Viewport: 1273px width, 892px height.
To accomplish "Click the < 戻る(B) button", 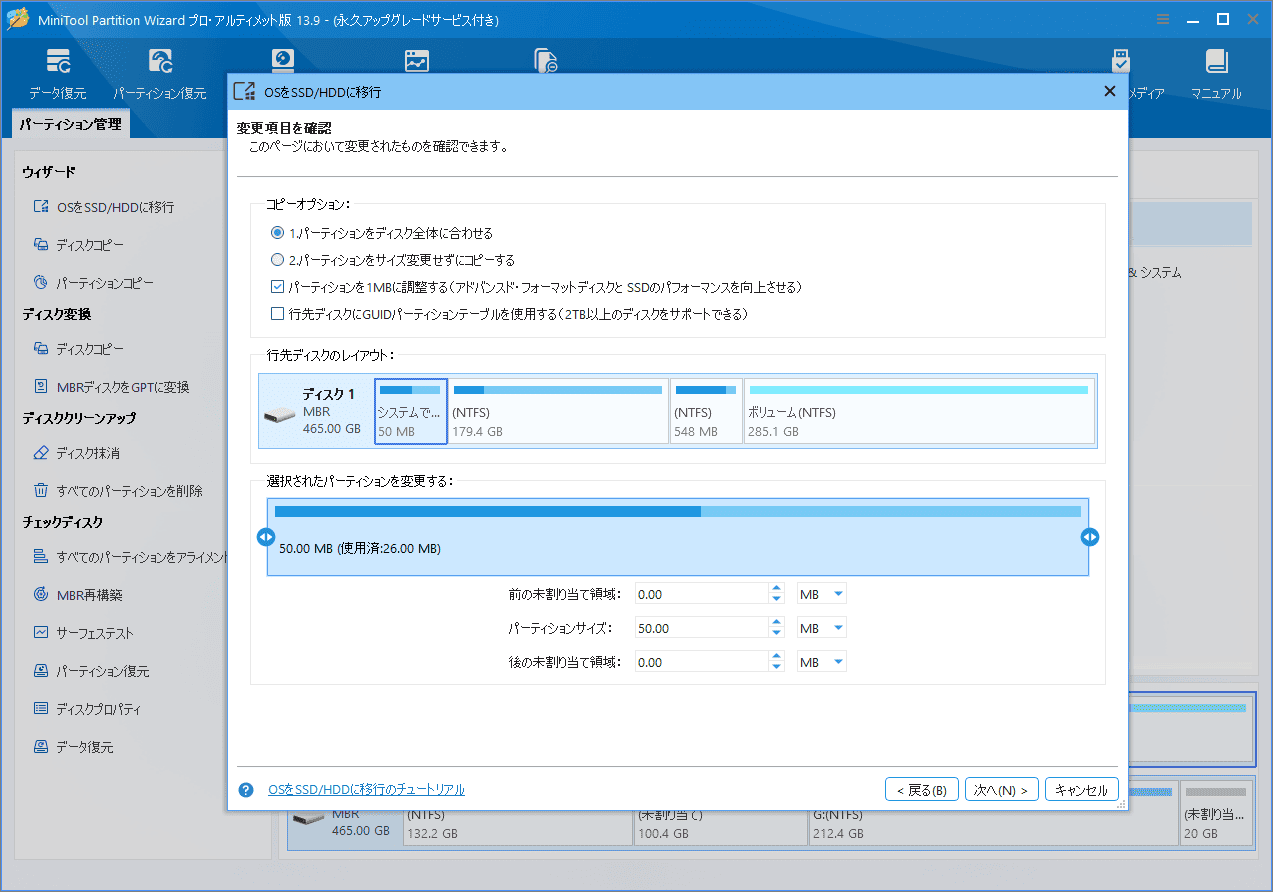I will (x=922, y=790).
